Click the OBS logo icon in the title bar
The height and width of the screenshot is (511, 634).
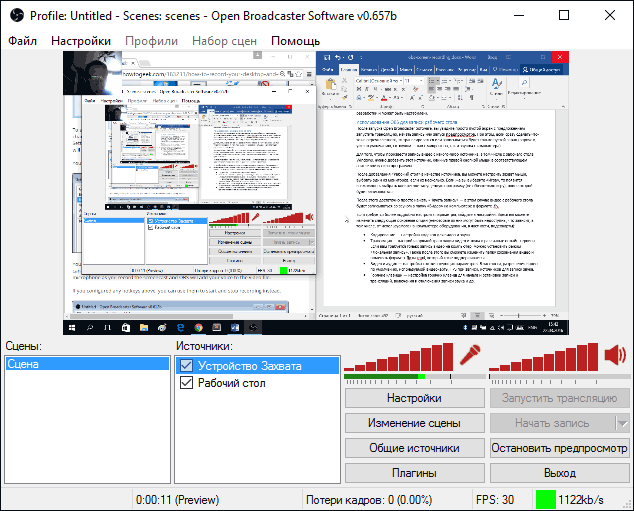[x=17, y=16]
